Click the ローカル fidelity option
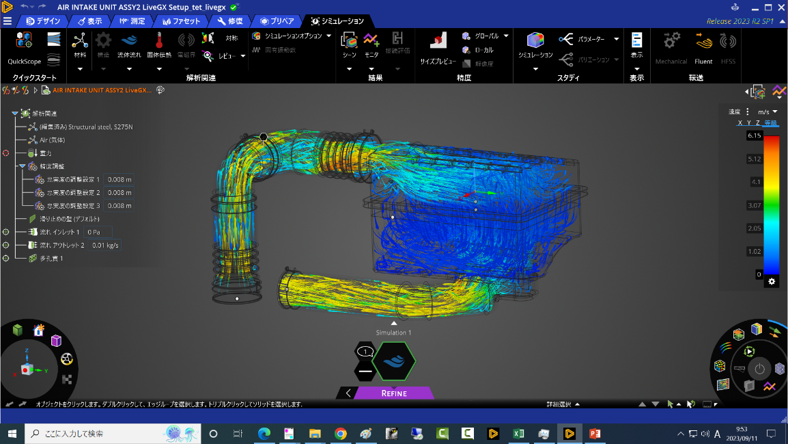The width and height of the screenshot is (788, 444). coord(478,50)
